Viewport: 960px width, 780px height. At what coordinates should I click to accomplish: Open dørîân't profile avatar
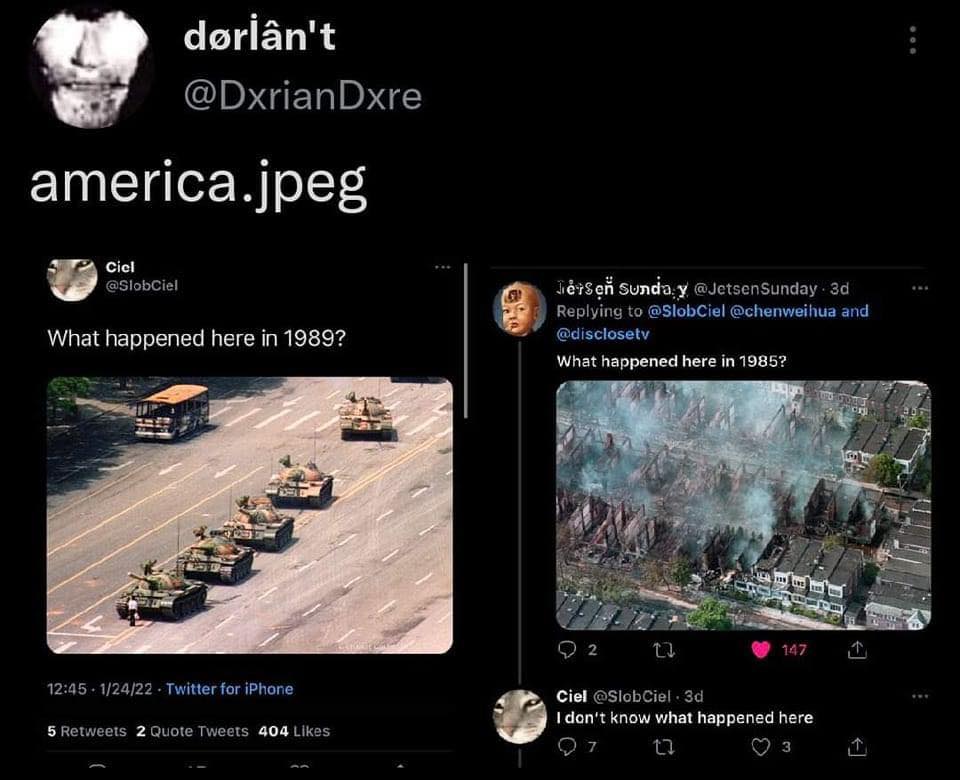coord(89,66)
